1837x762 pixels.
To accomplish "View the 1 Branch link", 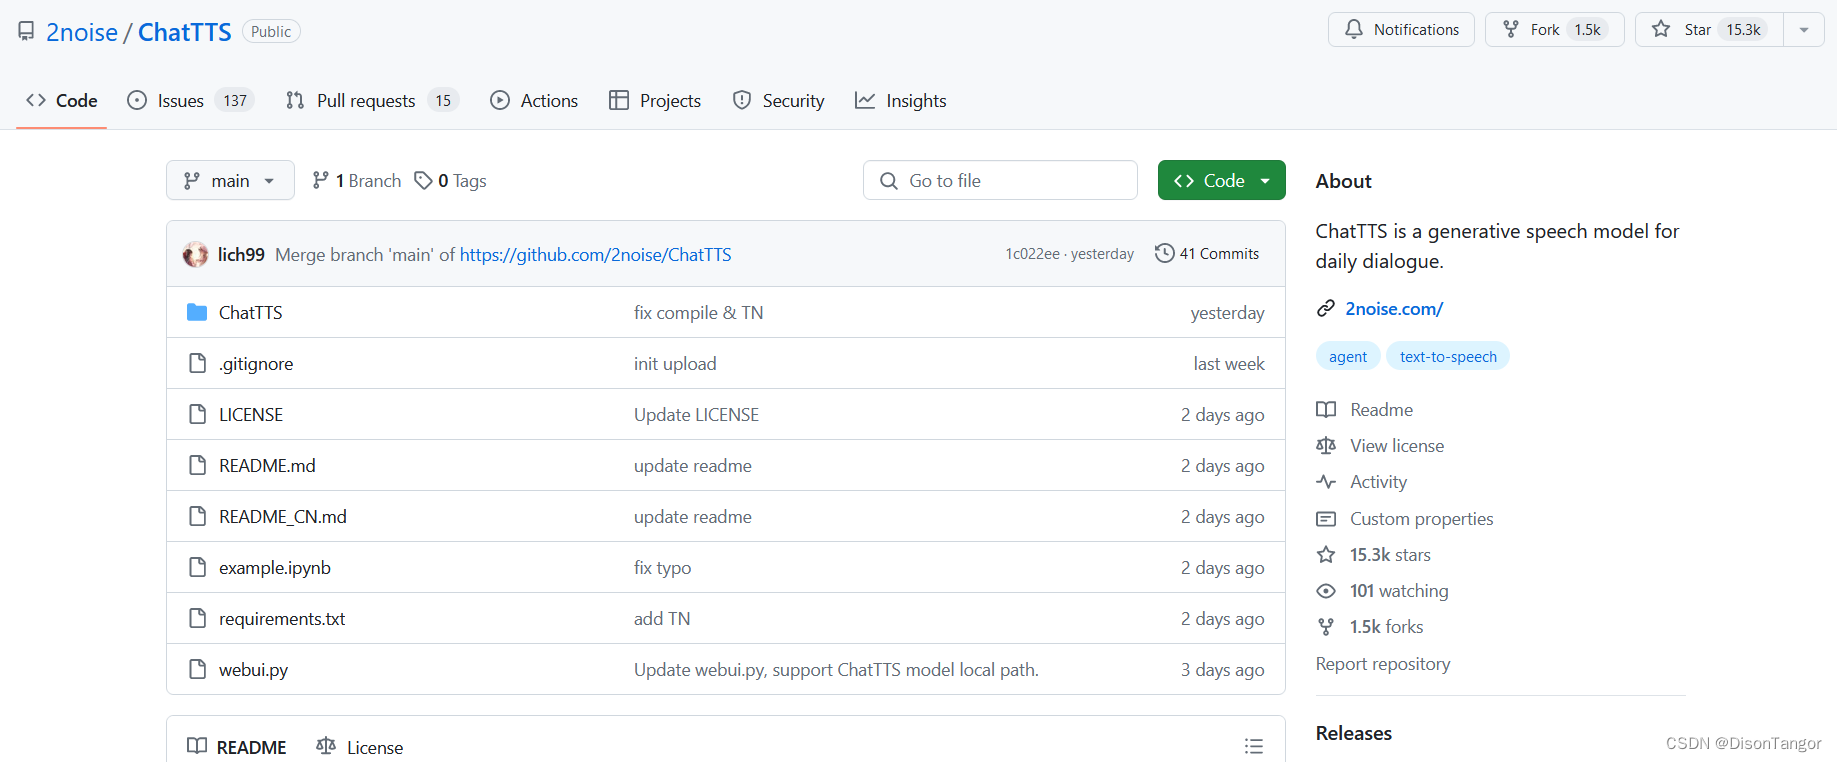I will (357, 180).
